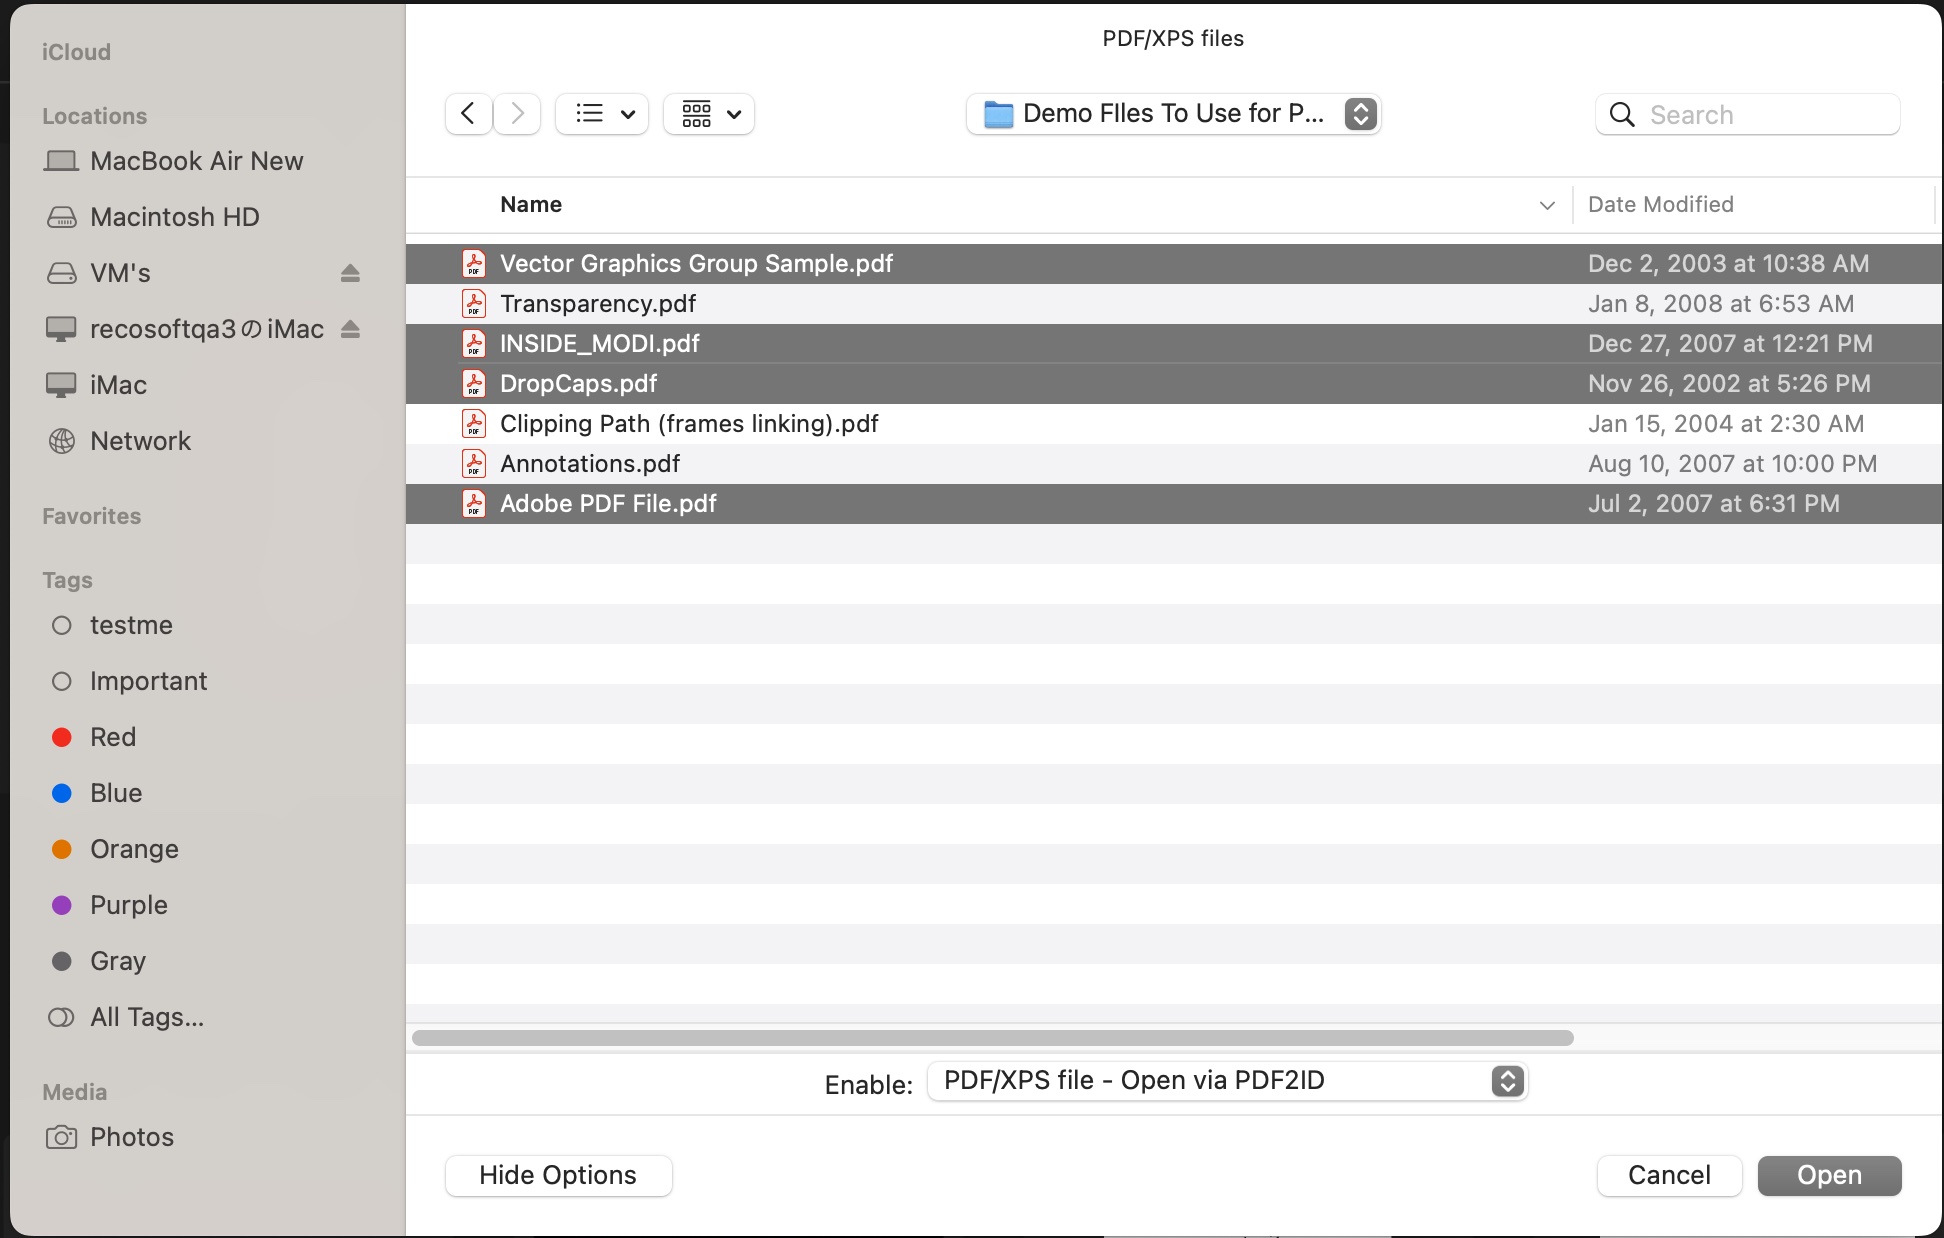
Task: Click the PDF icon next to Annotations.pdf
Action: (474, 463)
